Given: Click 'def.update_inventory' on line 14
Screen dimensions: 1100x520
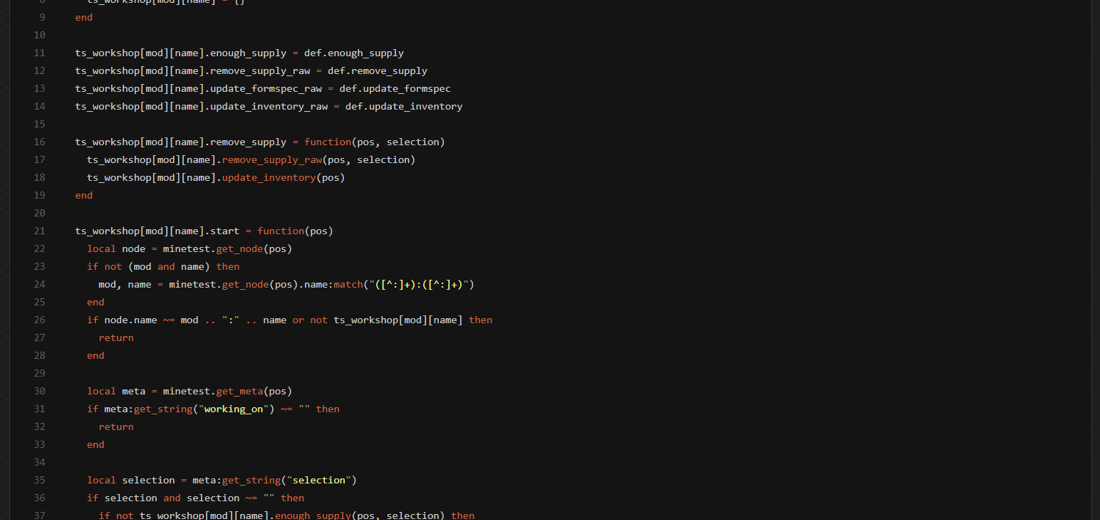Looking at the screenshot, I should [x=403, y=107].
